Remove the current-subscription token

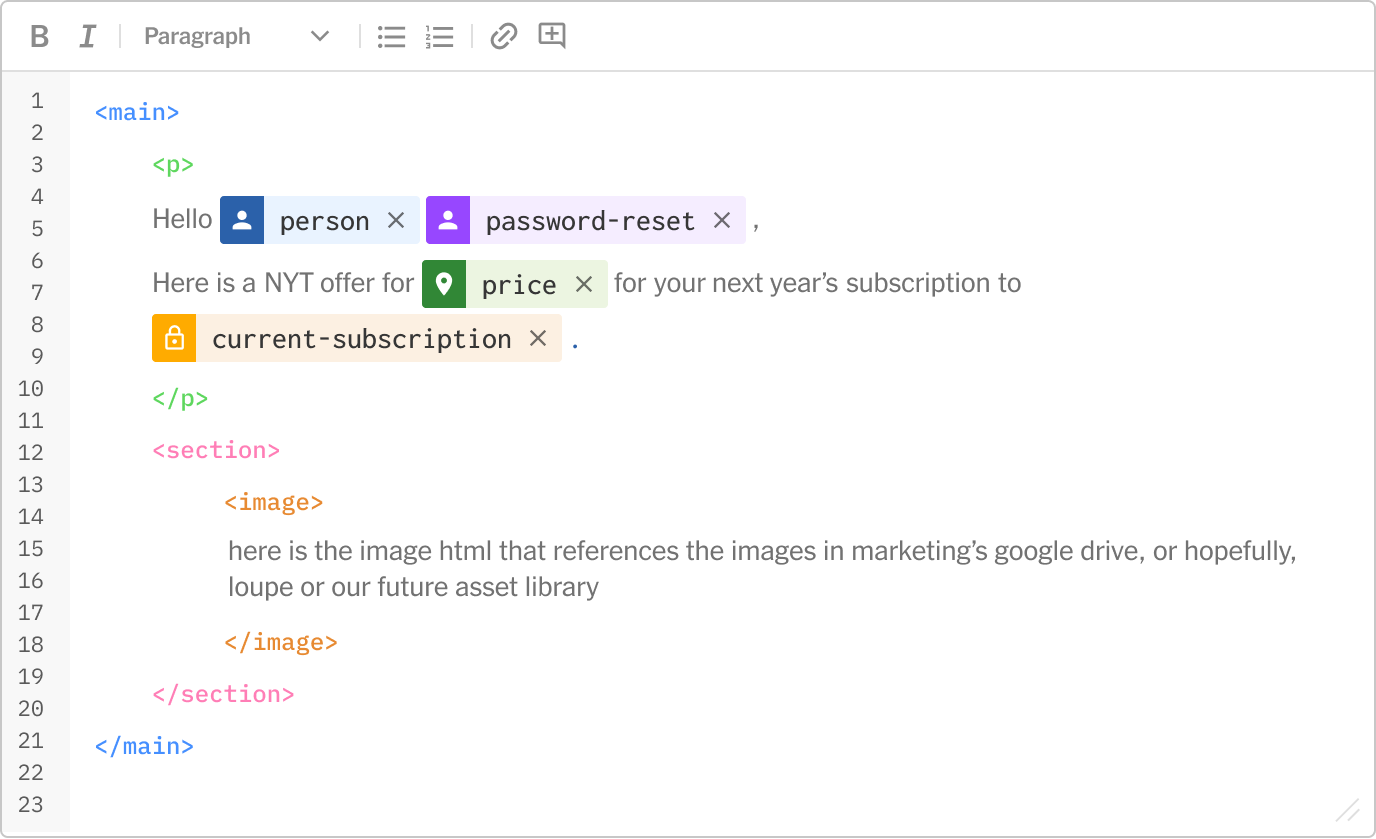click(x=537, y=338)
